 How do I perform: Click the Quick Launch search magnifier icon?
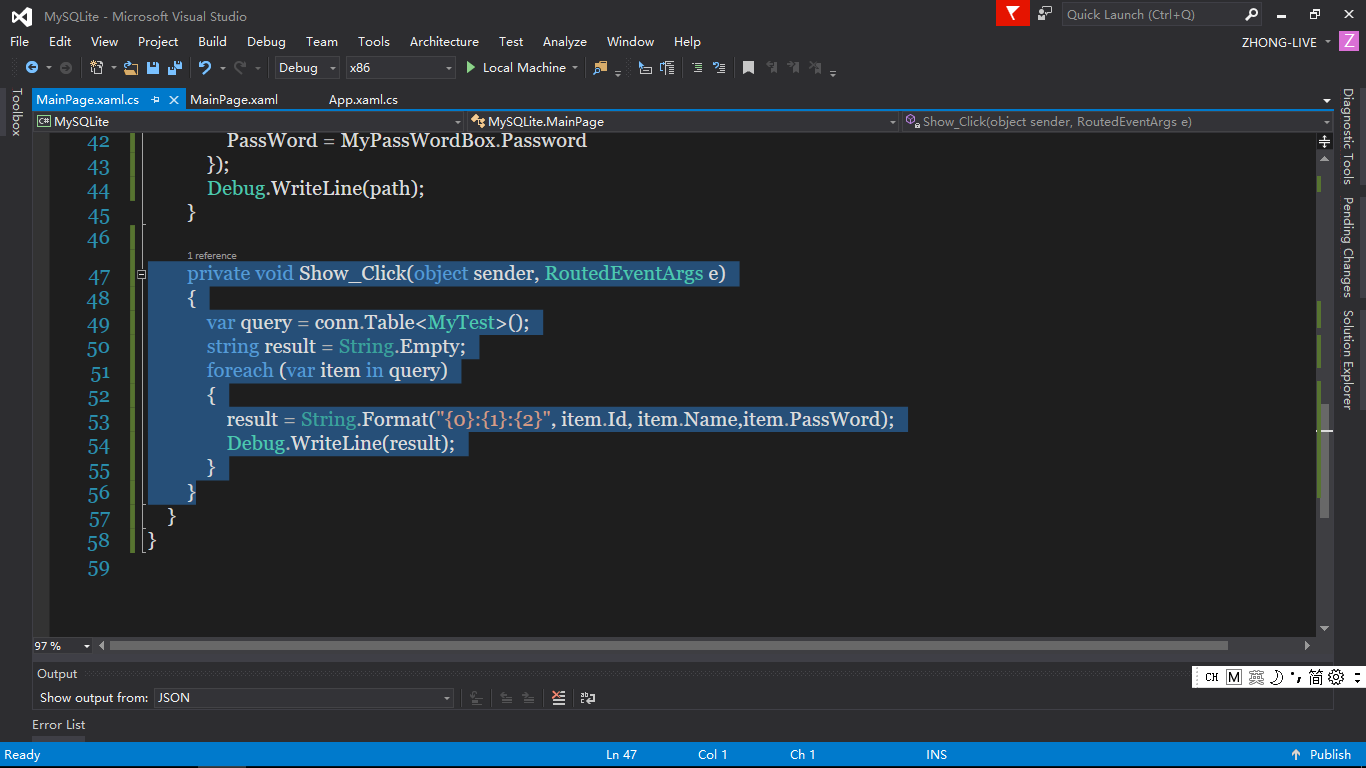[x=1251, y=14]
